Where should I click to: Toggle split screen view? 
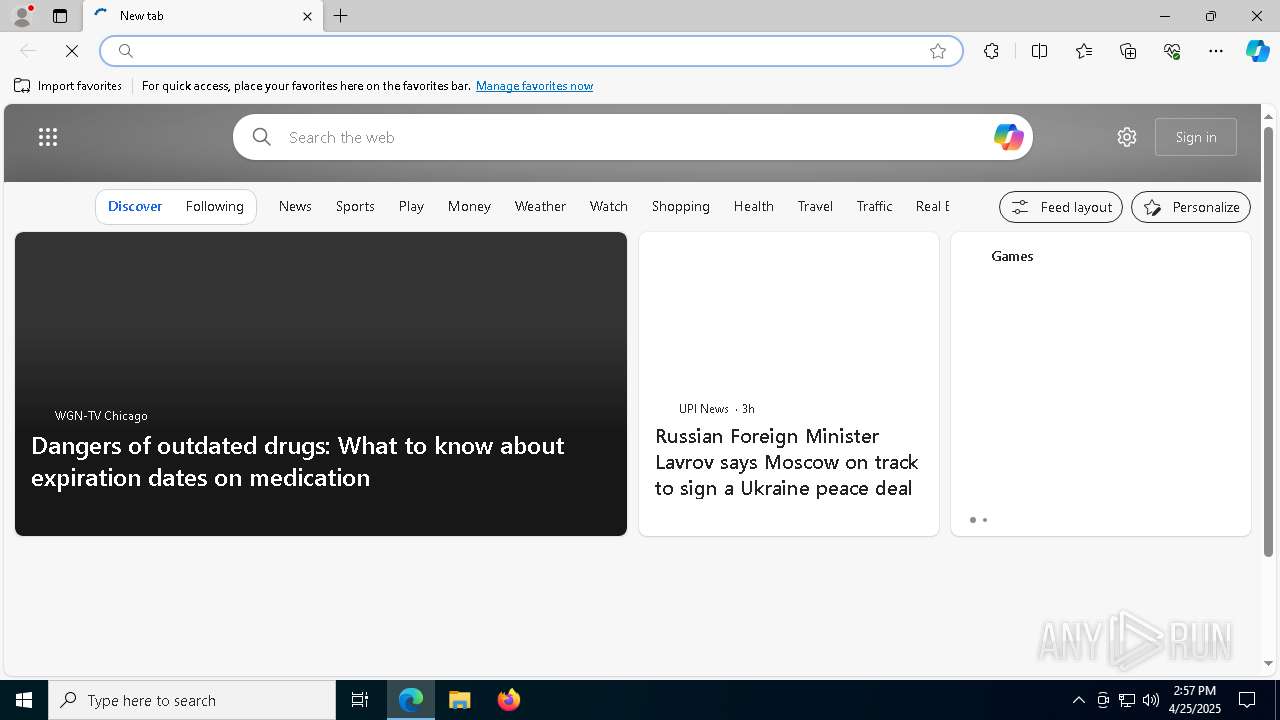pos(1039,51)
